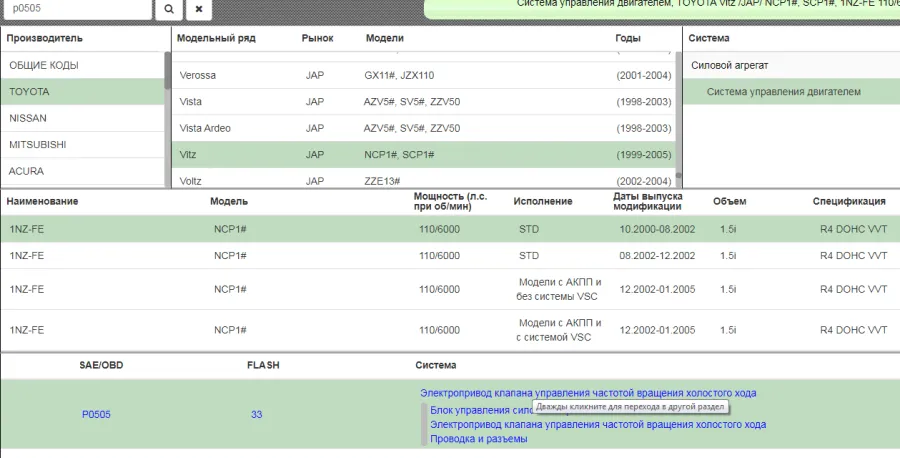
Task: Click the Годы column header
Action: [627, 38]
